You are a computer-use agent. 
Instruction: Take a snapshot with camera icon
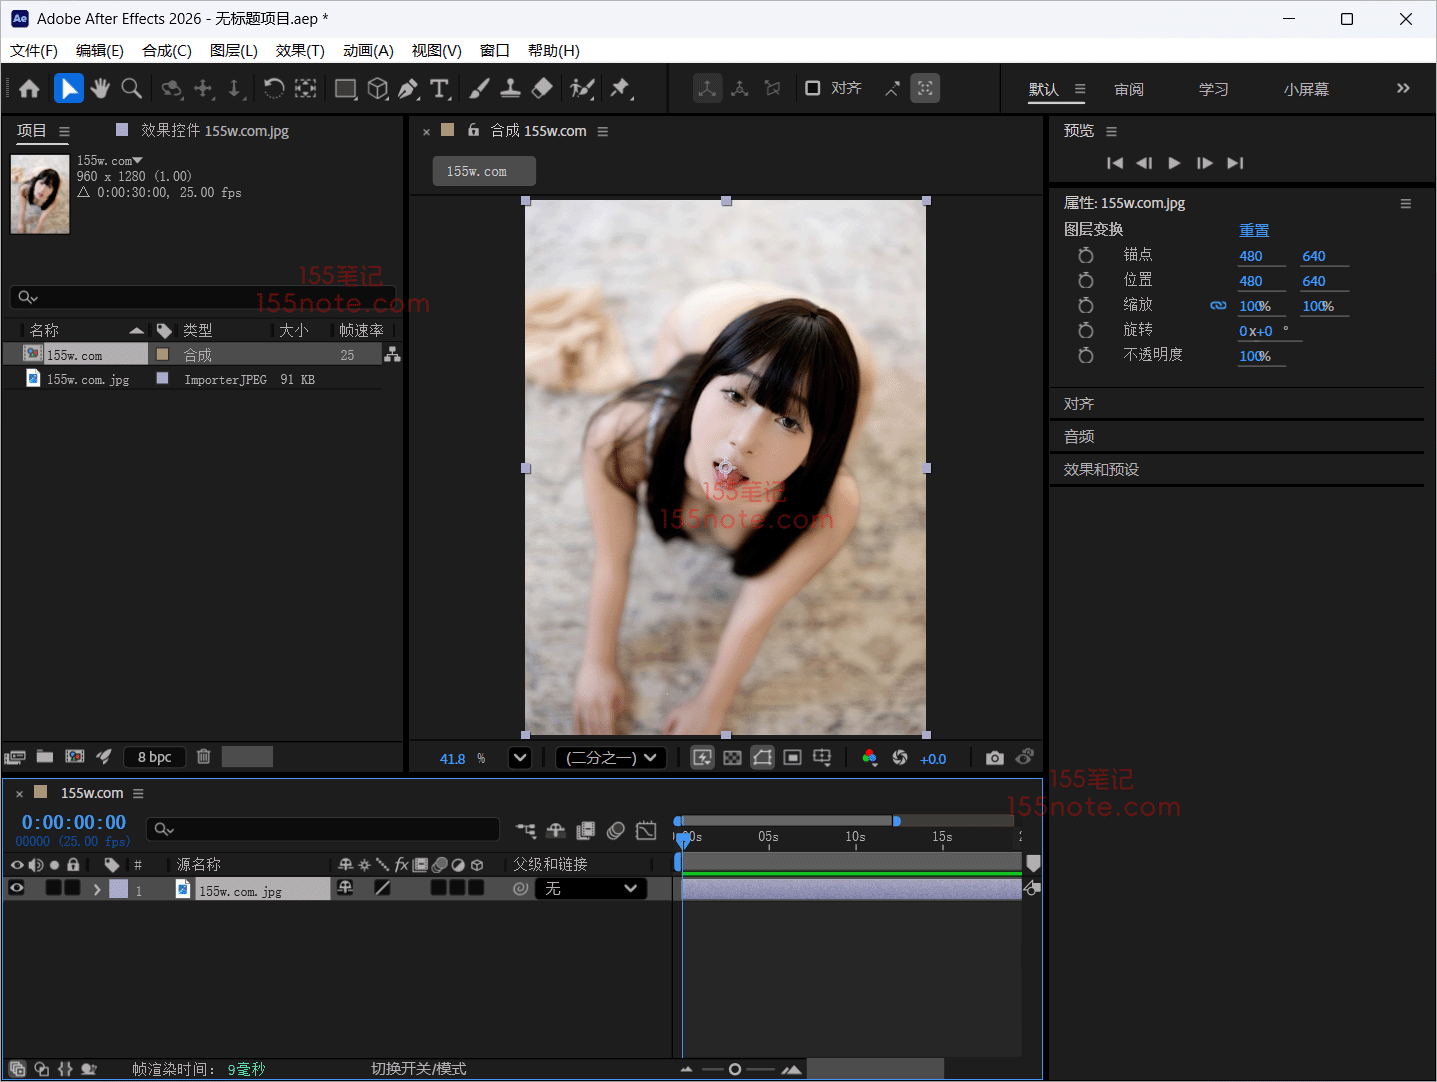[994, 758]
